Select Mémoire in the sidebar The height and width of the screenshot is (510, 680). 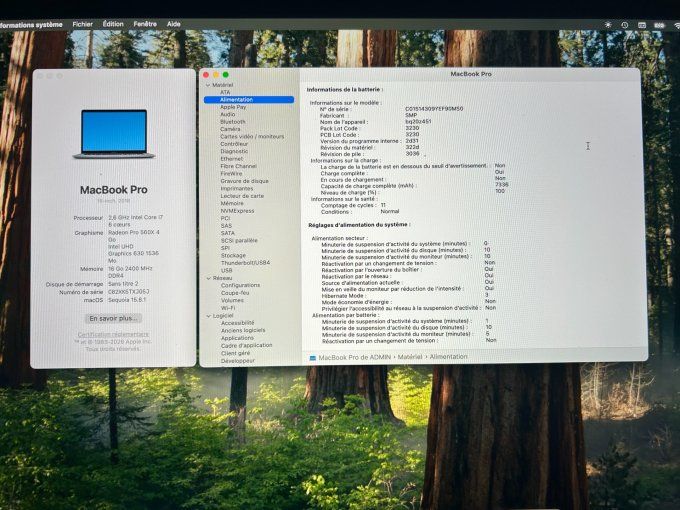click(x=232, y=203)
